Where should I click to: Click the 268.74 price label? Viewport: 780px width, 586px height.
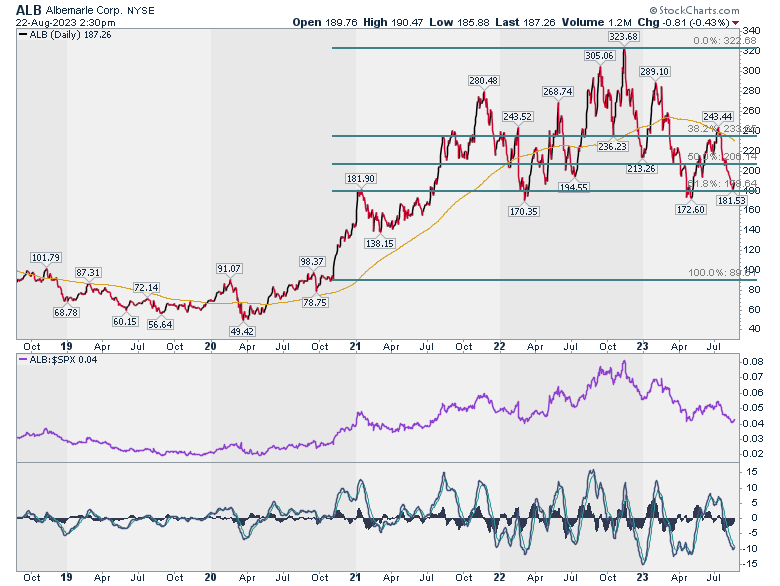point(558,92)
